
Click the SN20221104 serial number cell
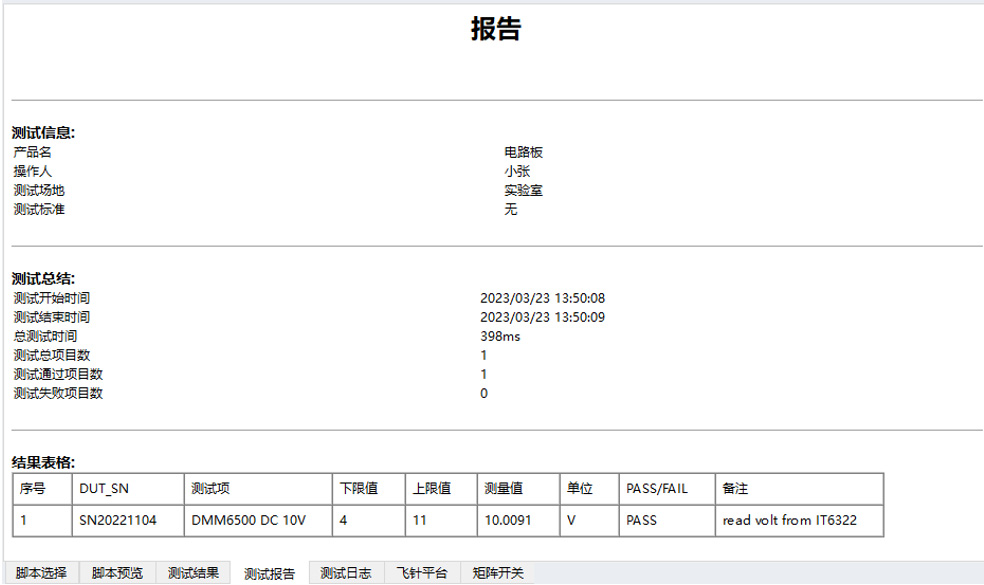(x=118, y=521)
